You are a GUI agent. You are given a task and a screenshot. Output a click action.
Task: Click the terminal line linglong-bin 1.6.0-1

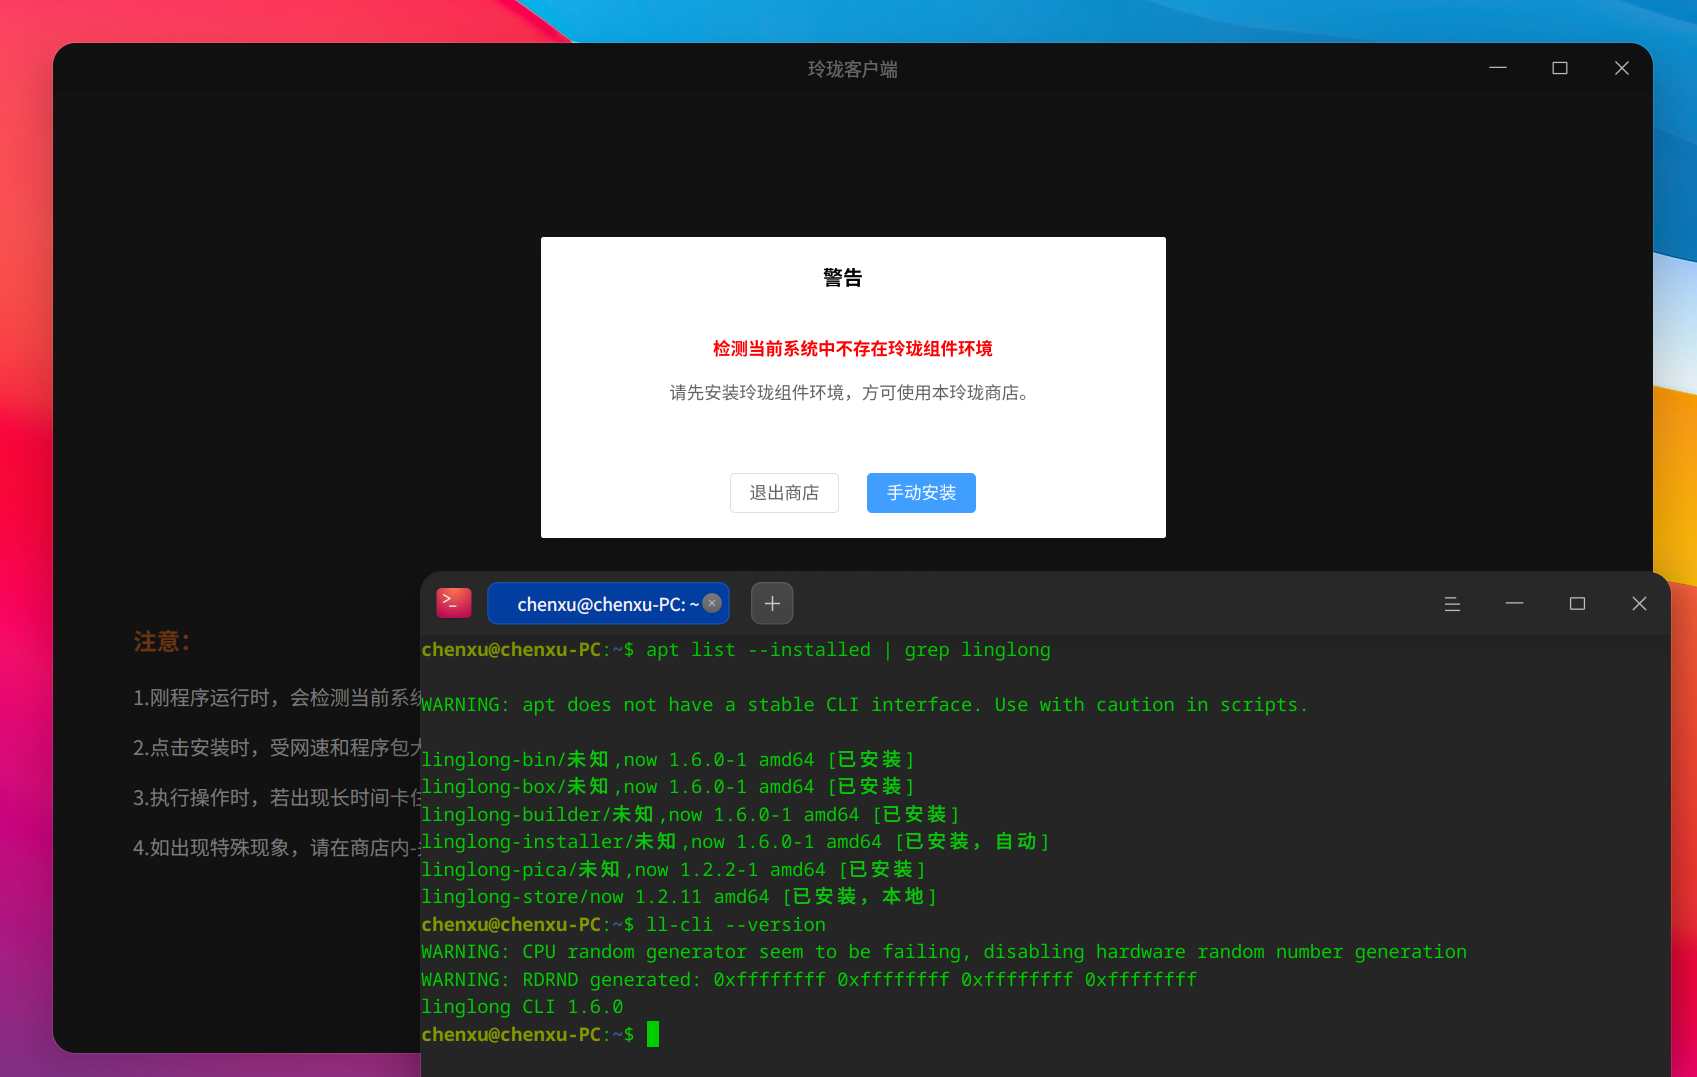point(668,760)
